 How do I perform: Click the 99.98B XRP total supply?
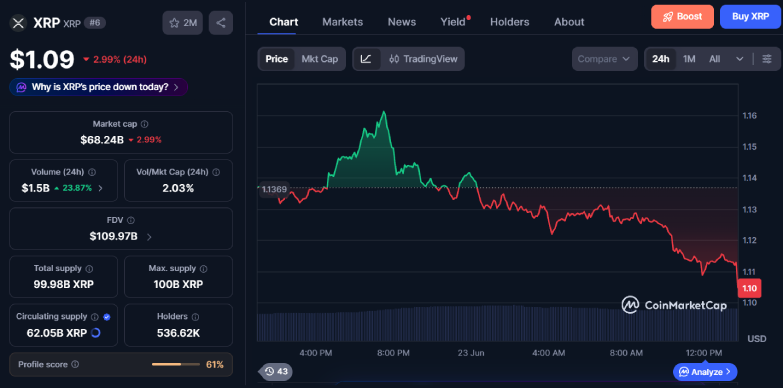tap(64, 285)
